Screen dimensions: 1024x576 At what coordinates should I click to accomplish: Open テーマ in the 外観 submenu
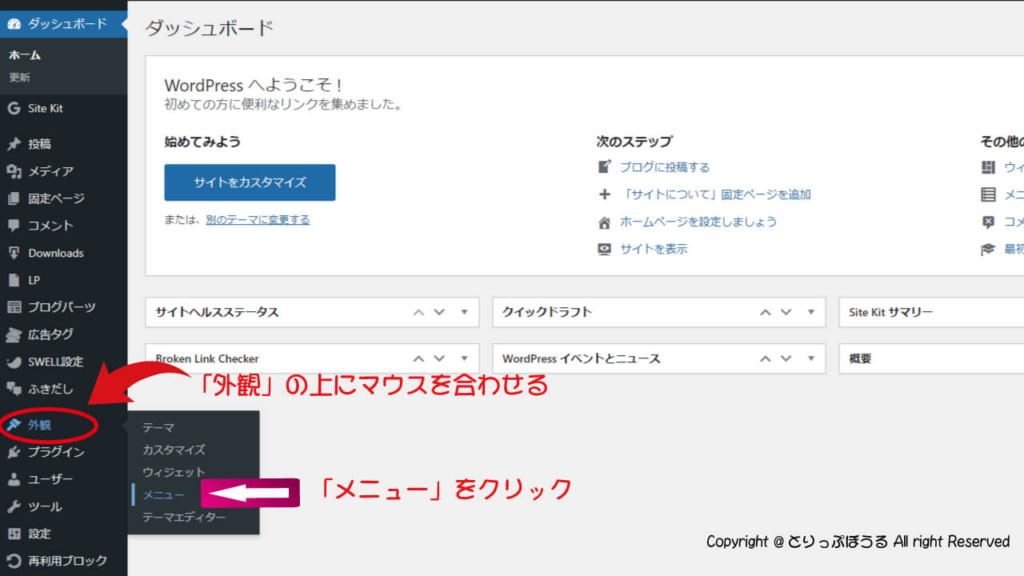click(x=159, y=428)
